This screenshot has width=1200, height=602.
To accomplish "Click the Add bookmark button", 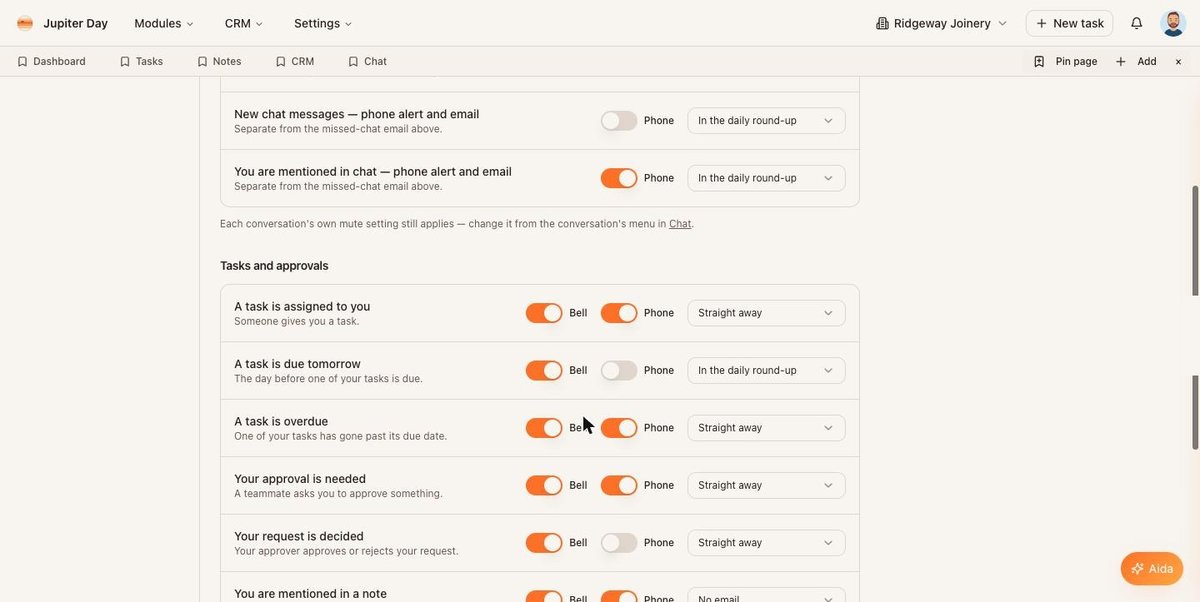I will click(x=1136, y=61).
